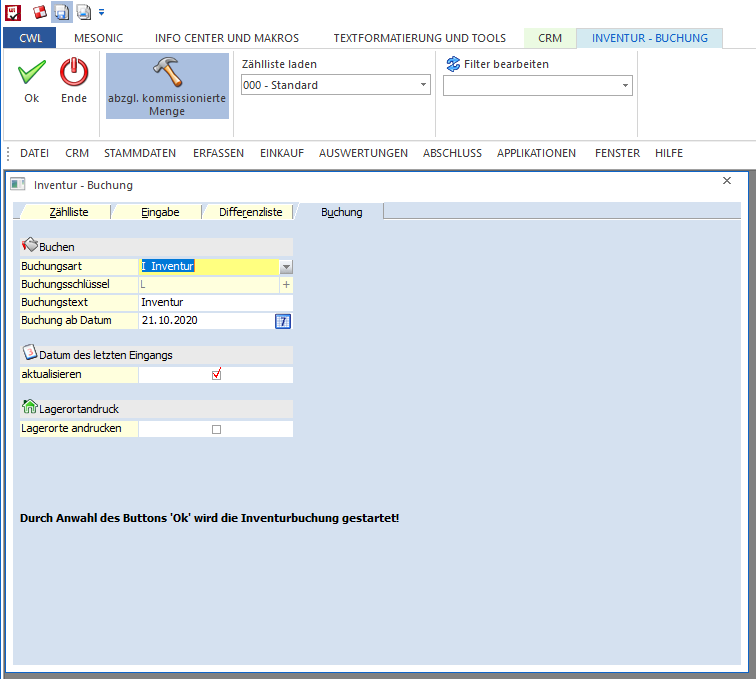
Task: Switch to the Differenzliste tab
Action: click(x=251, y=212)
